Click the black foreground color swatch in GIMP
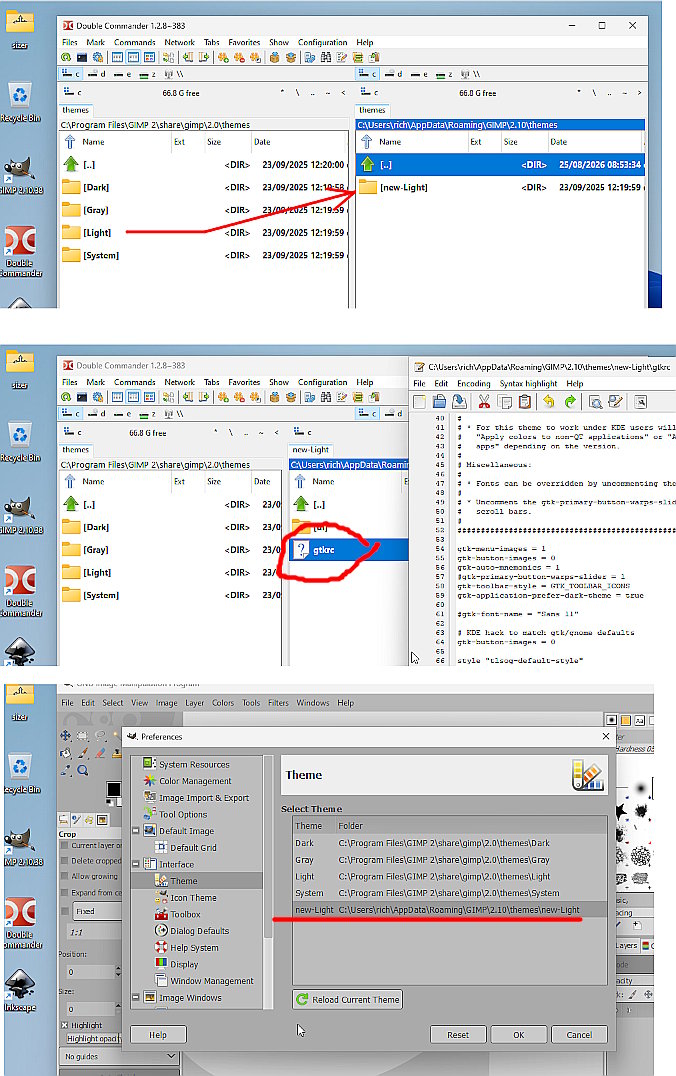676x1076 pixels. click(x=114, y=789)
